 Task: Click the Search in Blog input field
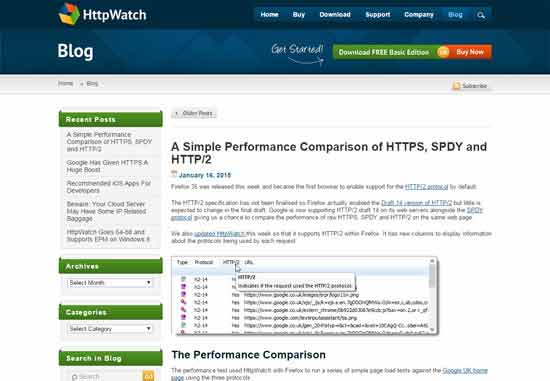click(105, 376)
